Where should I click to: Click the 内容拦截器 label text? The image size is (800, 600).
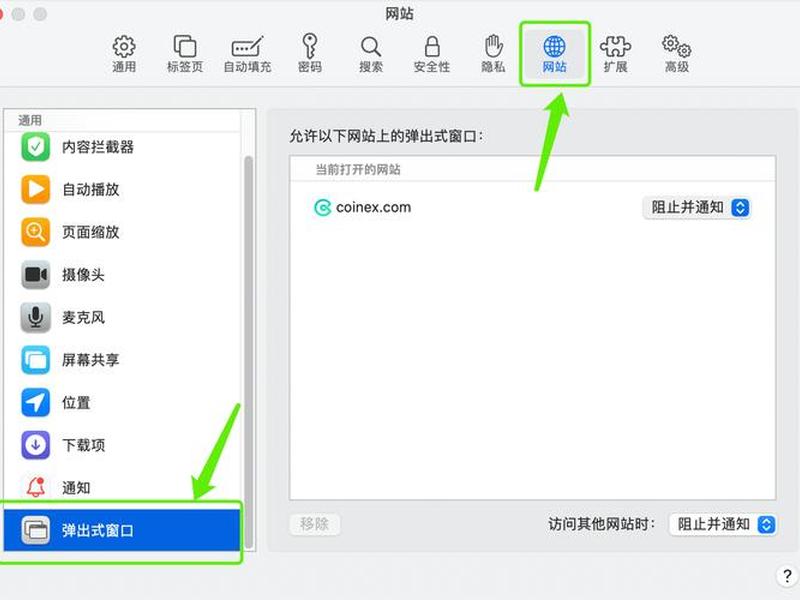(98, 147)
